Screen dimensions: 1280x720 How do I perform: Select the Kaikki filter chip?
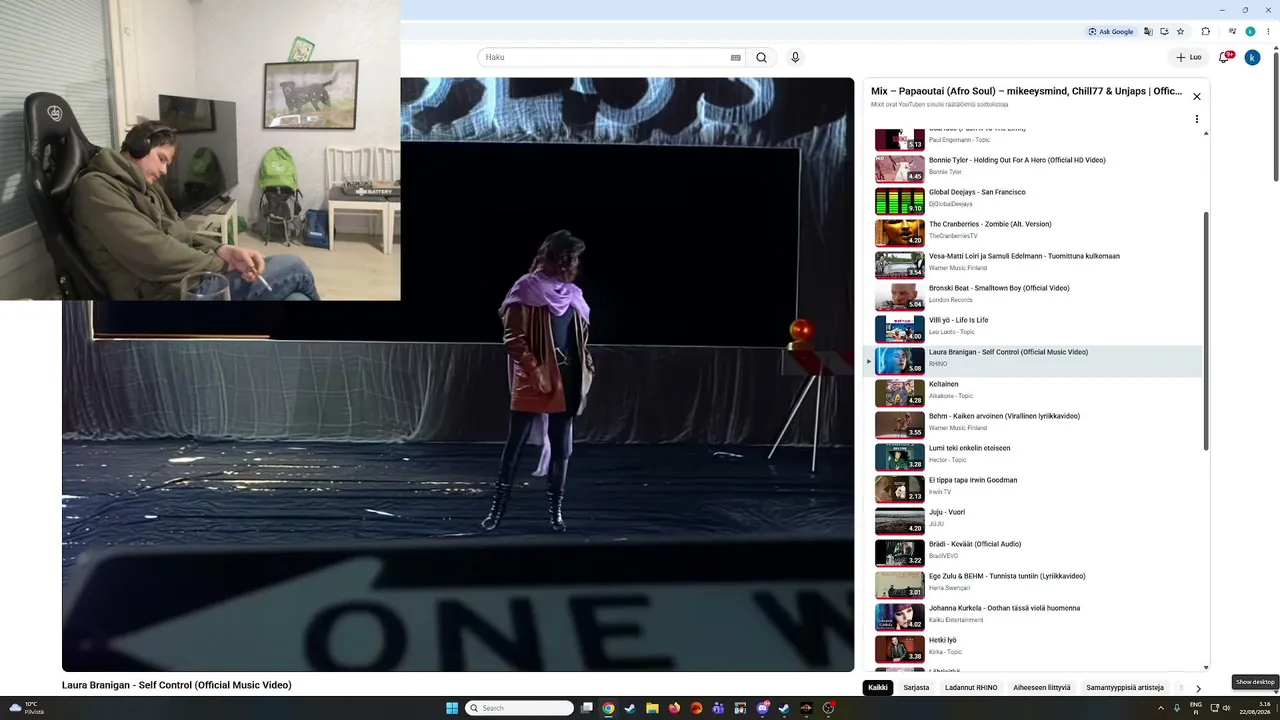point(878,688)
